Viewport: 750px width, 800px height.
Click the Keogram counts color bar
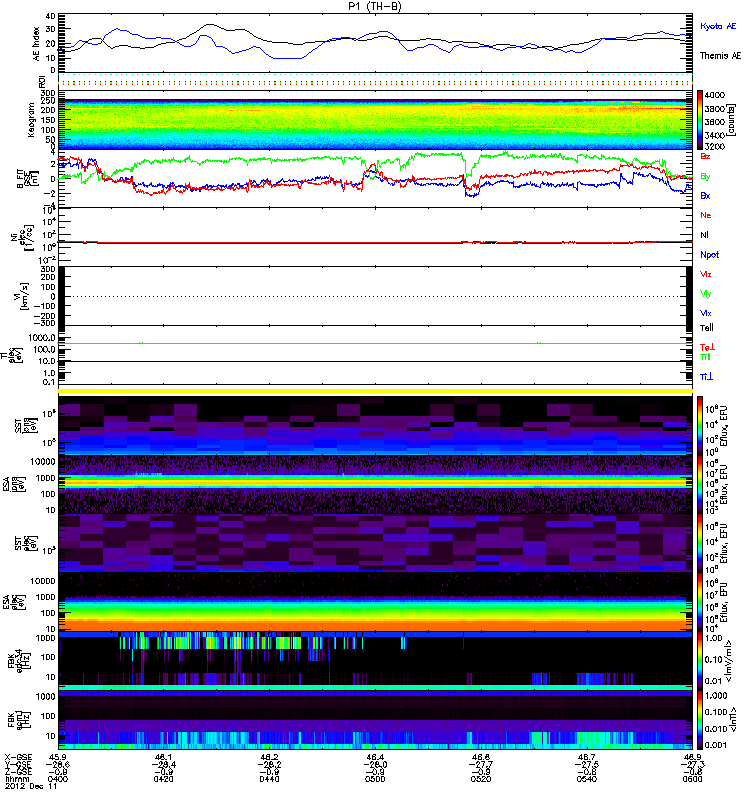pyautogui.click(x=700, y=120)
